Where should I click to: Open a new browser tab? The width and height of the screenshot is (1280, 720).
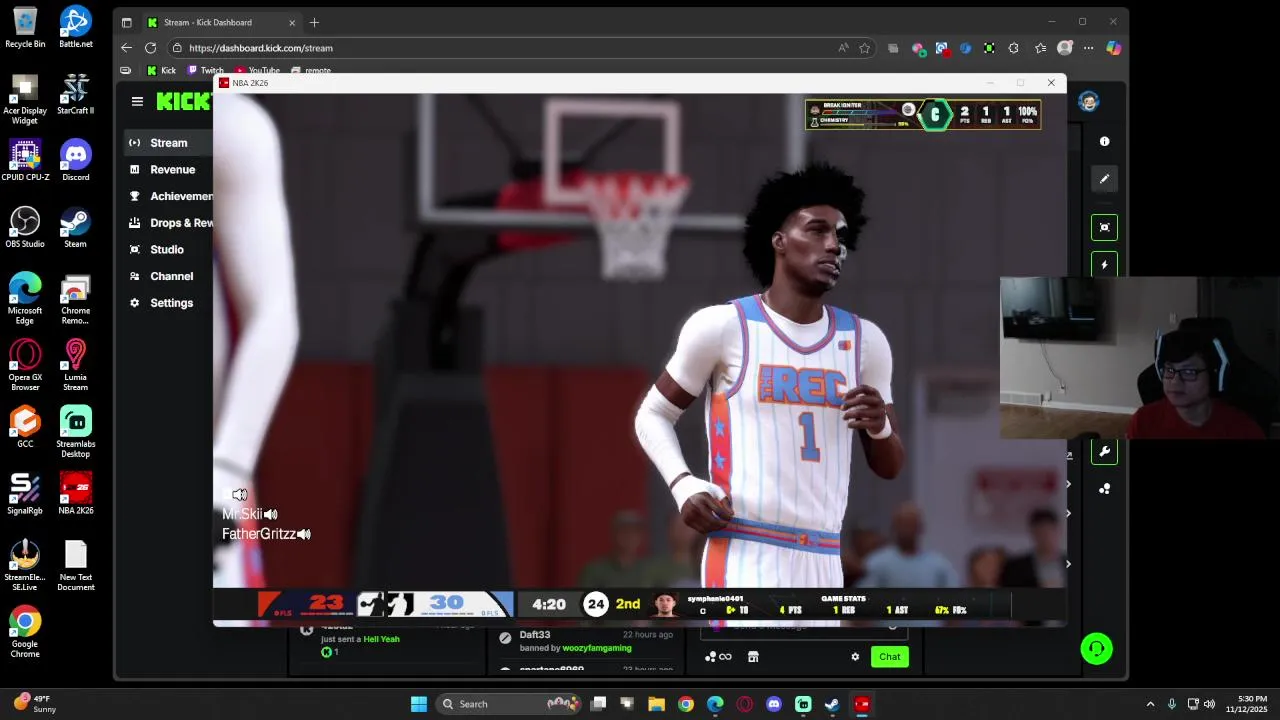tap(314, 22)
